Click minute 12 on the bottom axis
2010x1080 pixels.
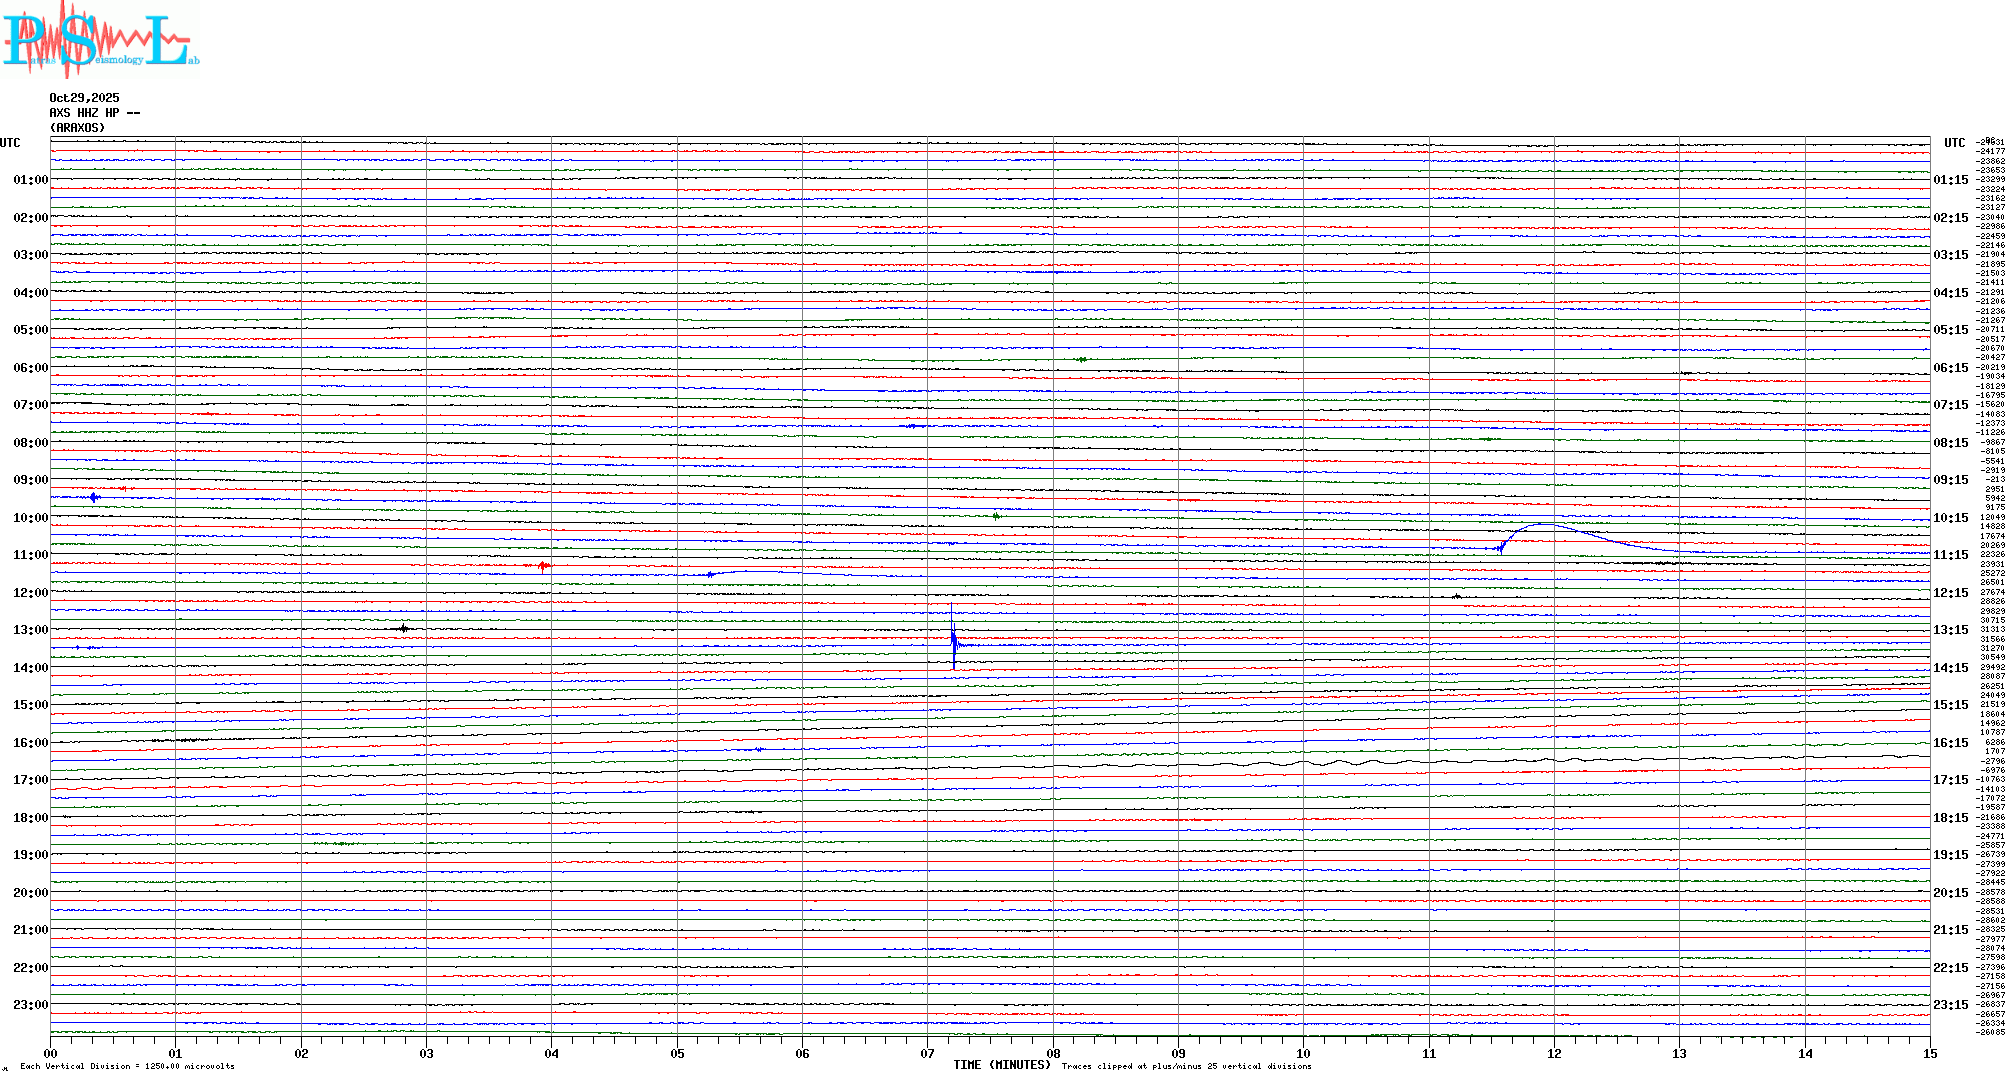tap(1554, 1053)
